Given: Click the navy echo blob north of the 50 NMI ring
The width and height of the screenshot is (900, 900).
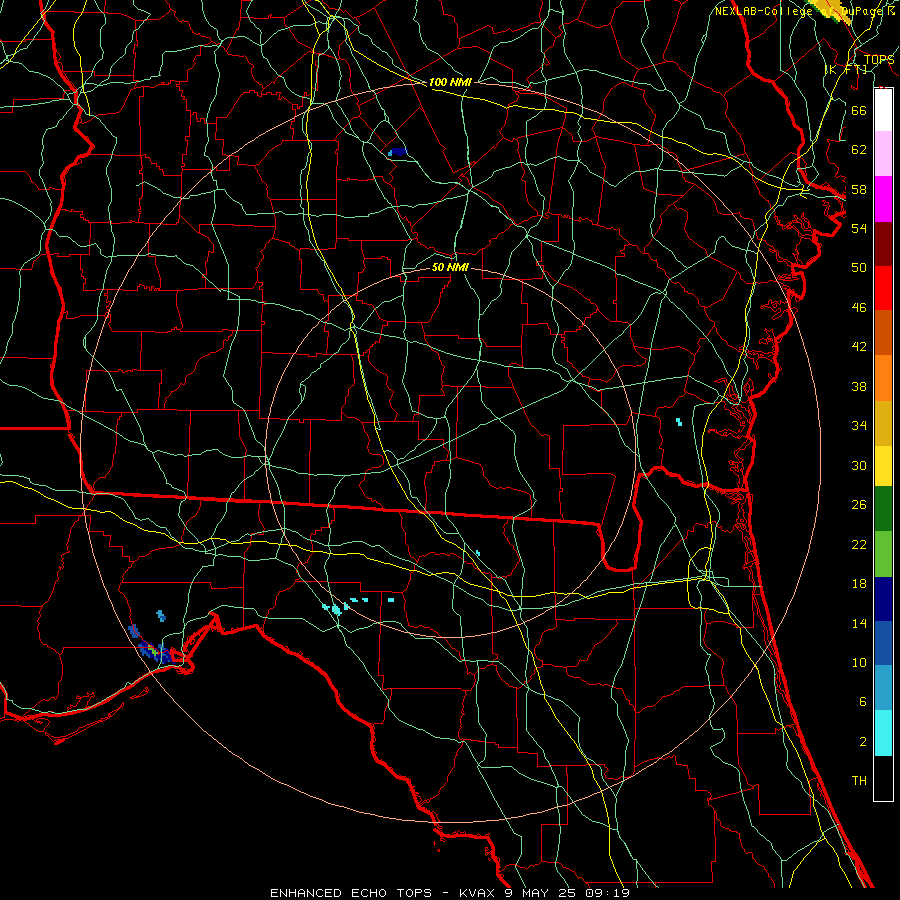Looking at the screenshot, I should pos(398,152).
